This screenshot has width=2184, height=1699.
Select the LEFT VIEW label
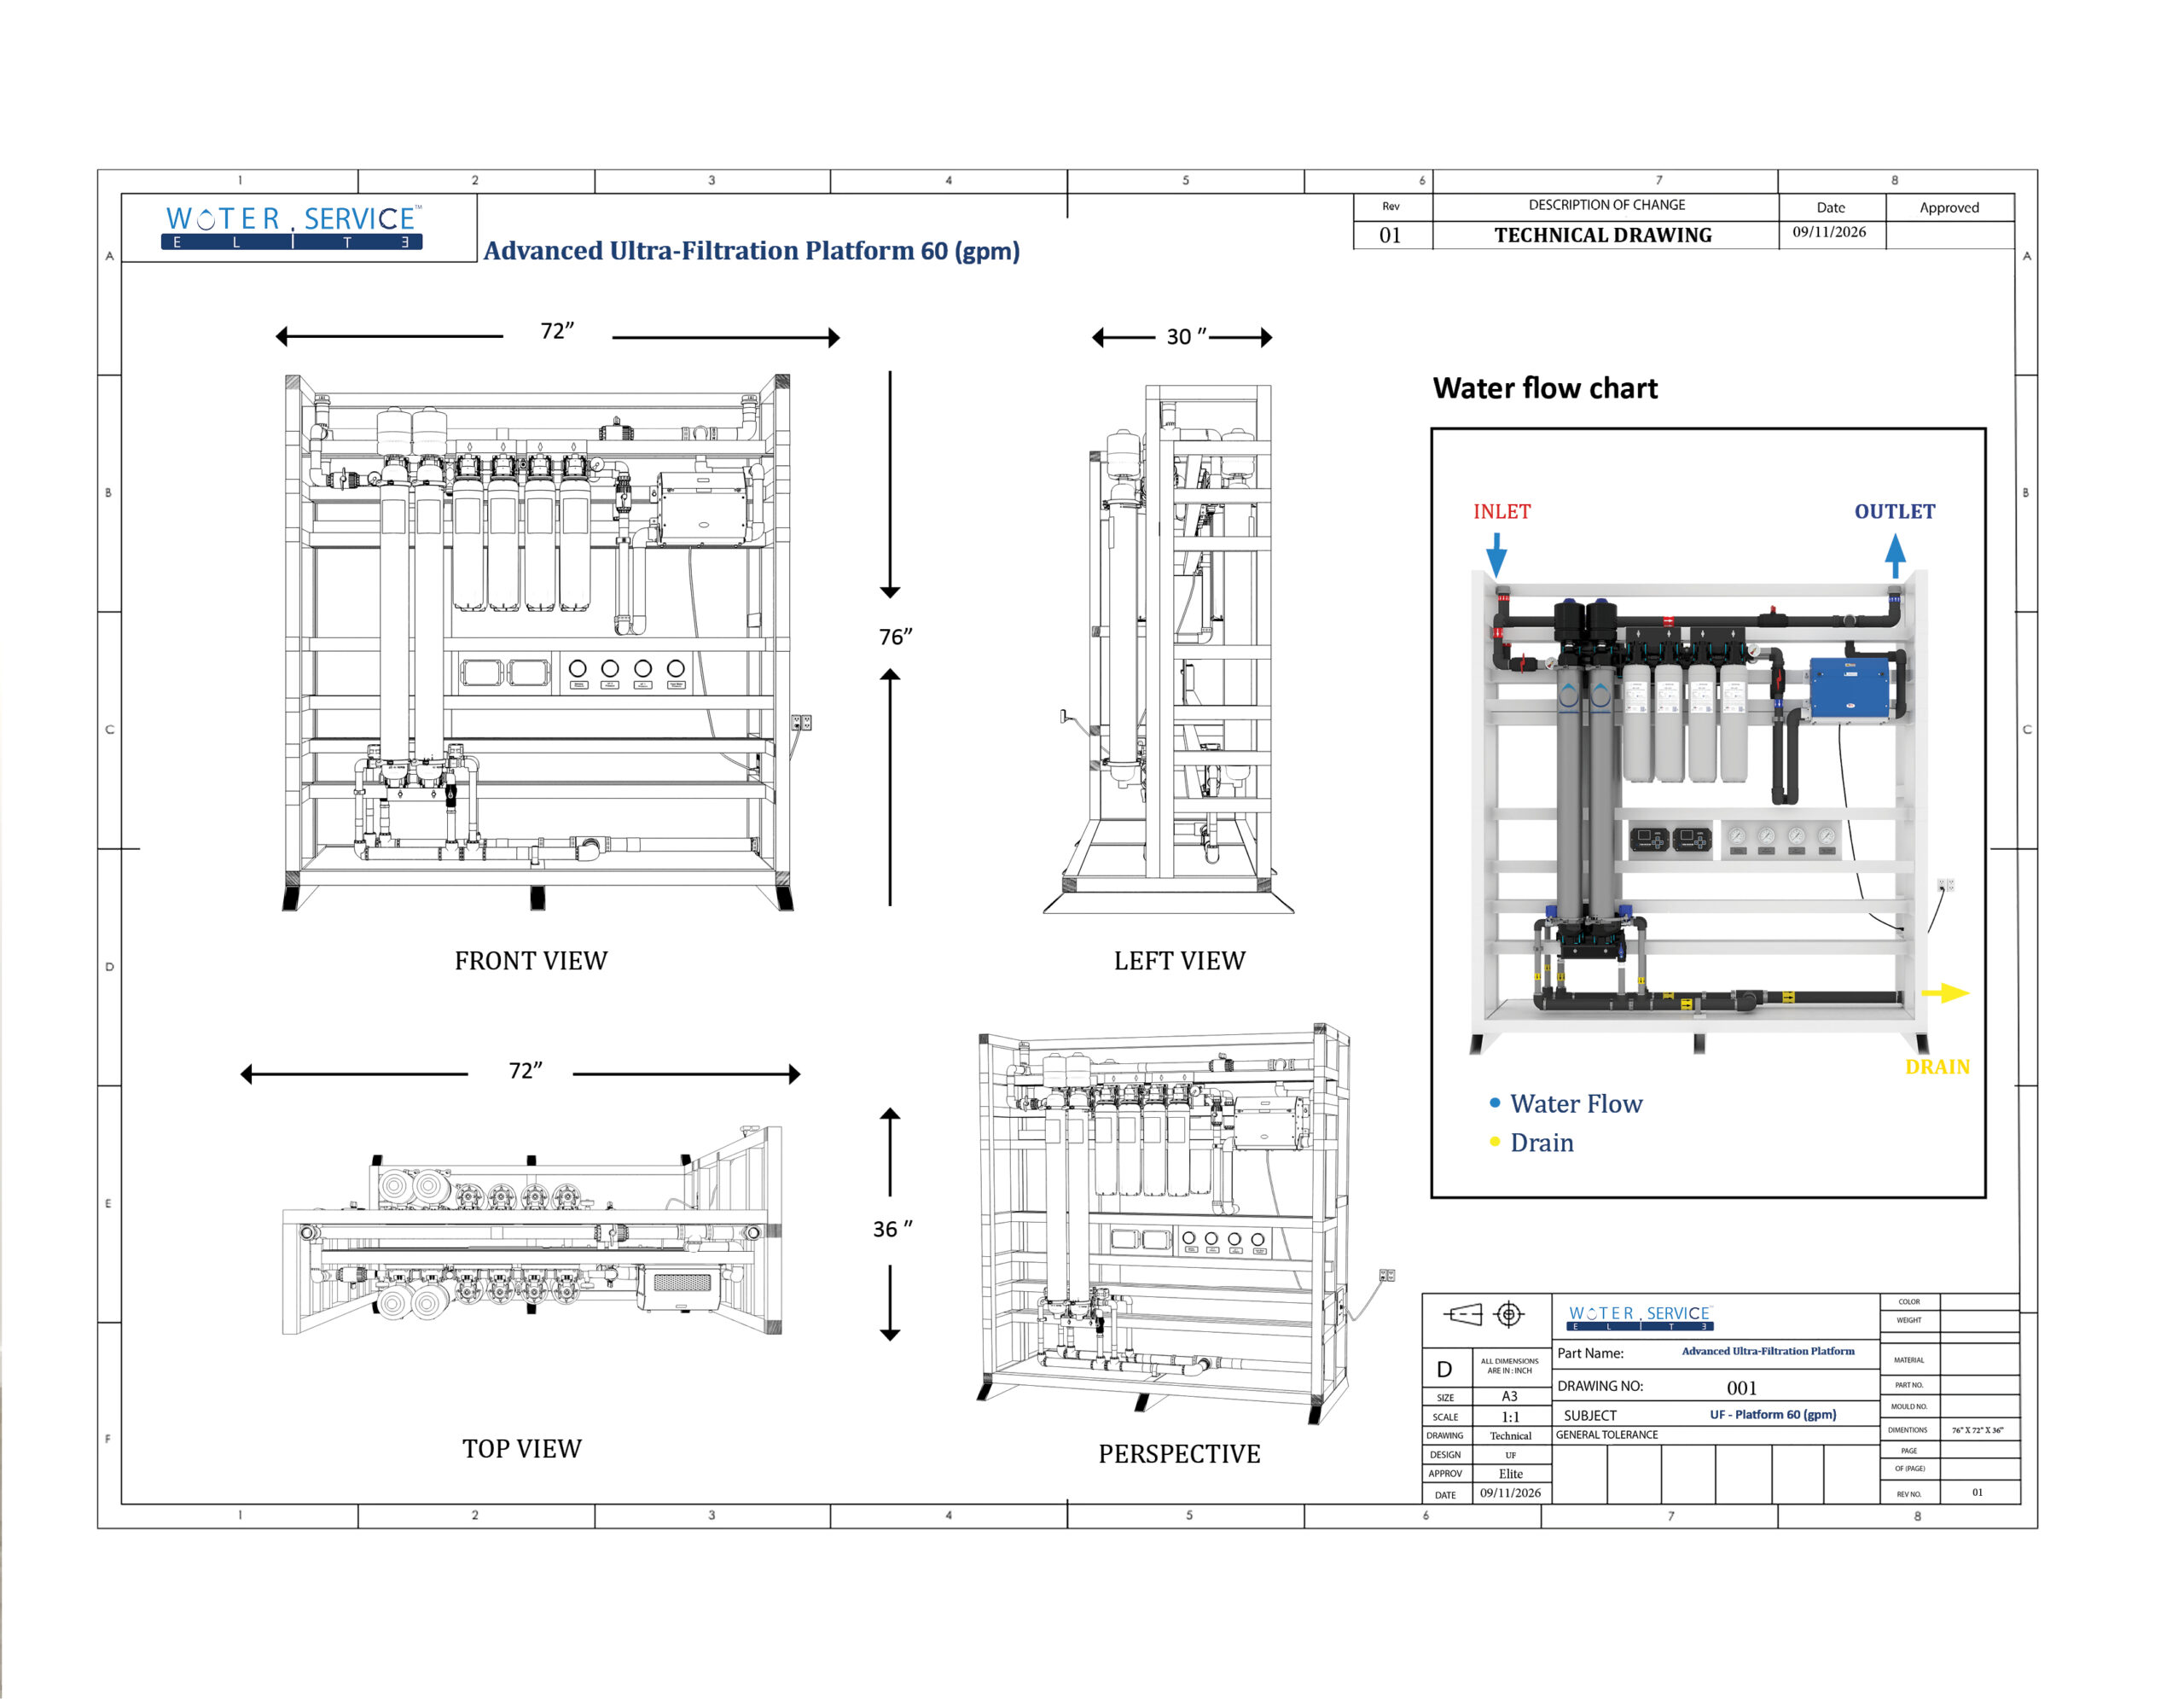coord(1180,960)
